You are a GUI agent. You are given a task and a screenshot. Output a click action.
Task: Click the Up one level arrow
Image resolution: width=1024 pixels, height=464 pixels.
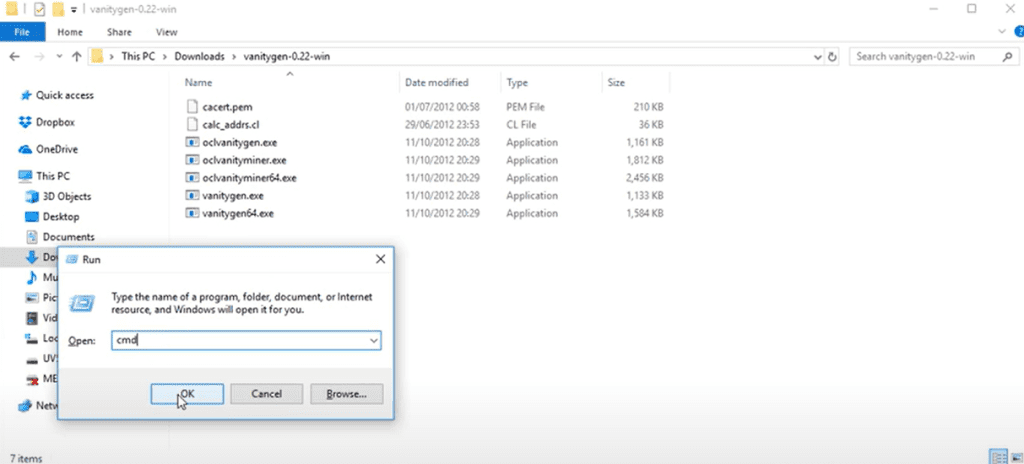pyautogui.click(x=75, y=56)
